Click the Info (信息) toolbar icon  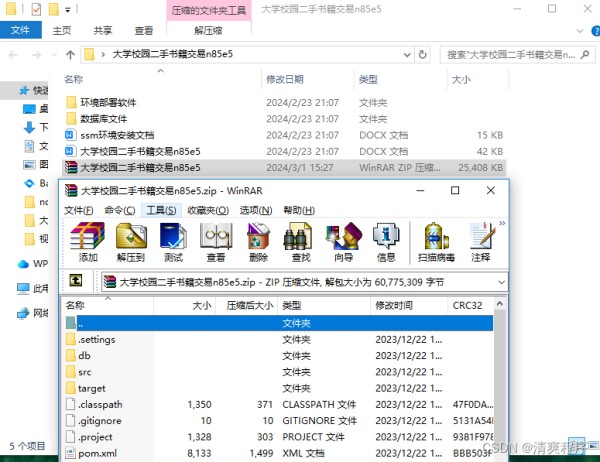click(386, 242)
